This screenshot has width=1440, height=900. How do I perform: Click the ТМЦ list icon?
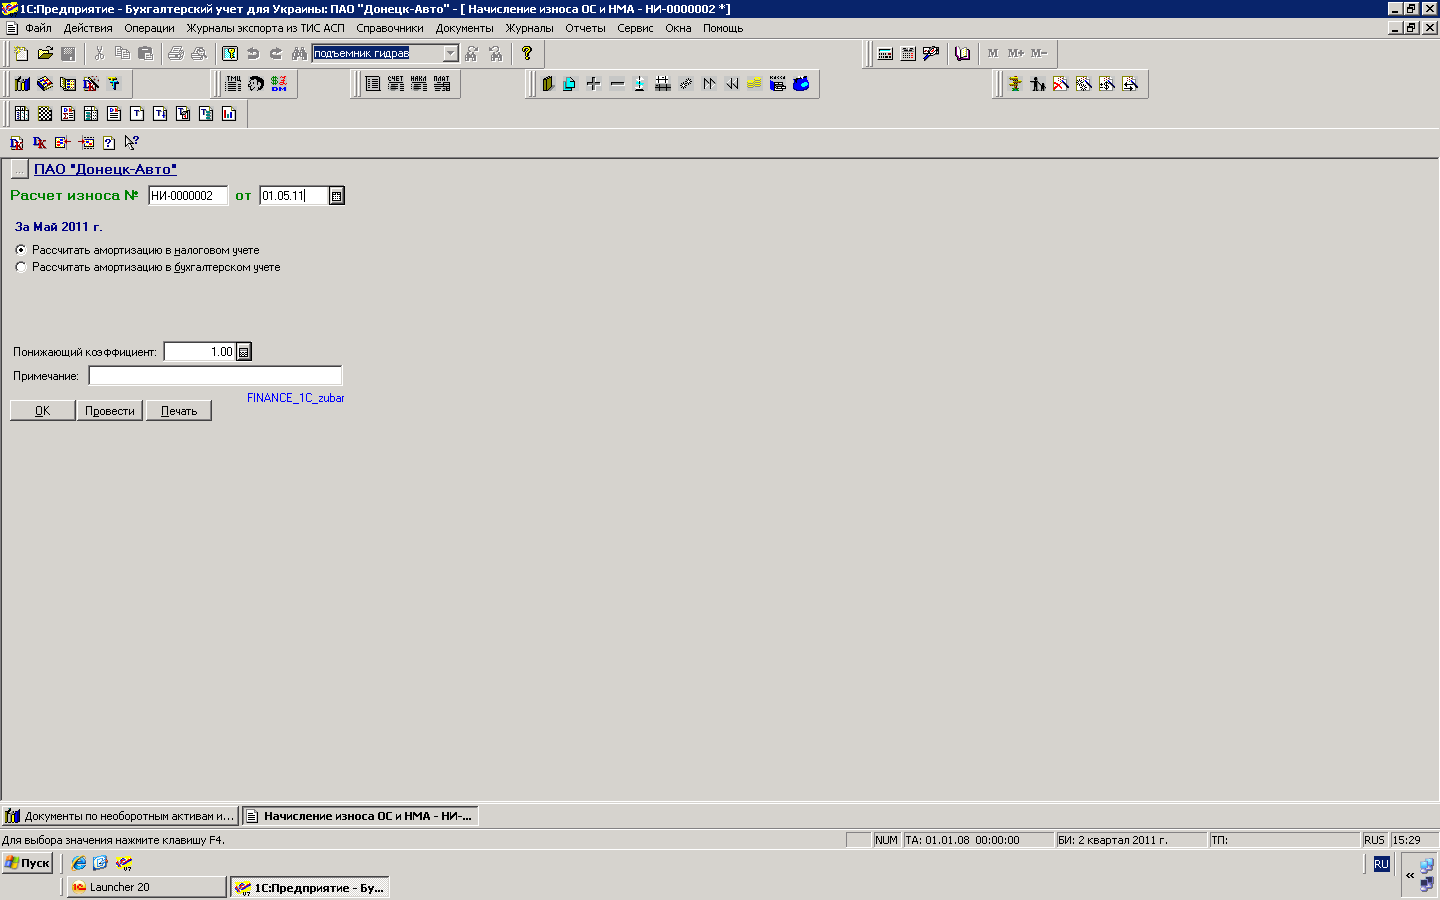233,83
